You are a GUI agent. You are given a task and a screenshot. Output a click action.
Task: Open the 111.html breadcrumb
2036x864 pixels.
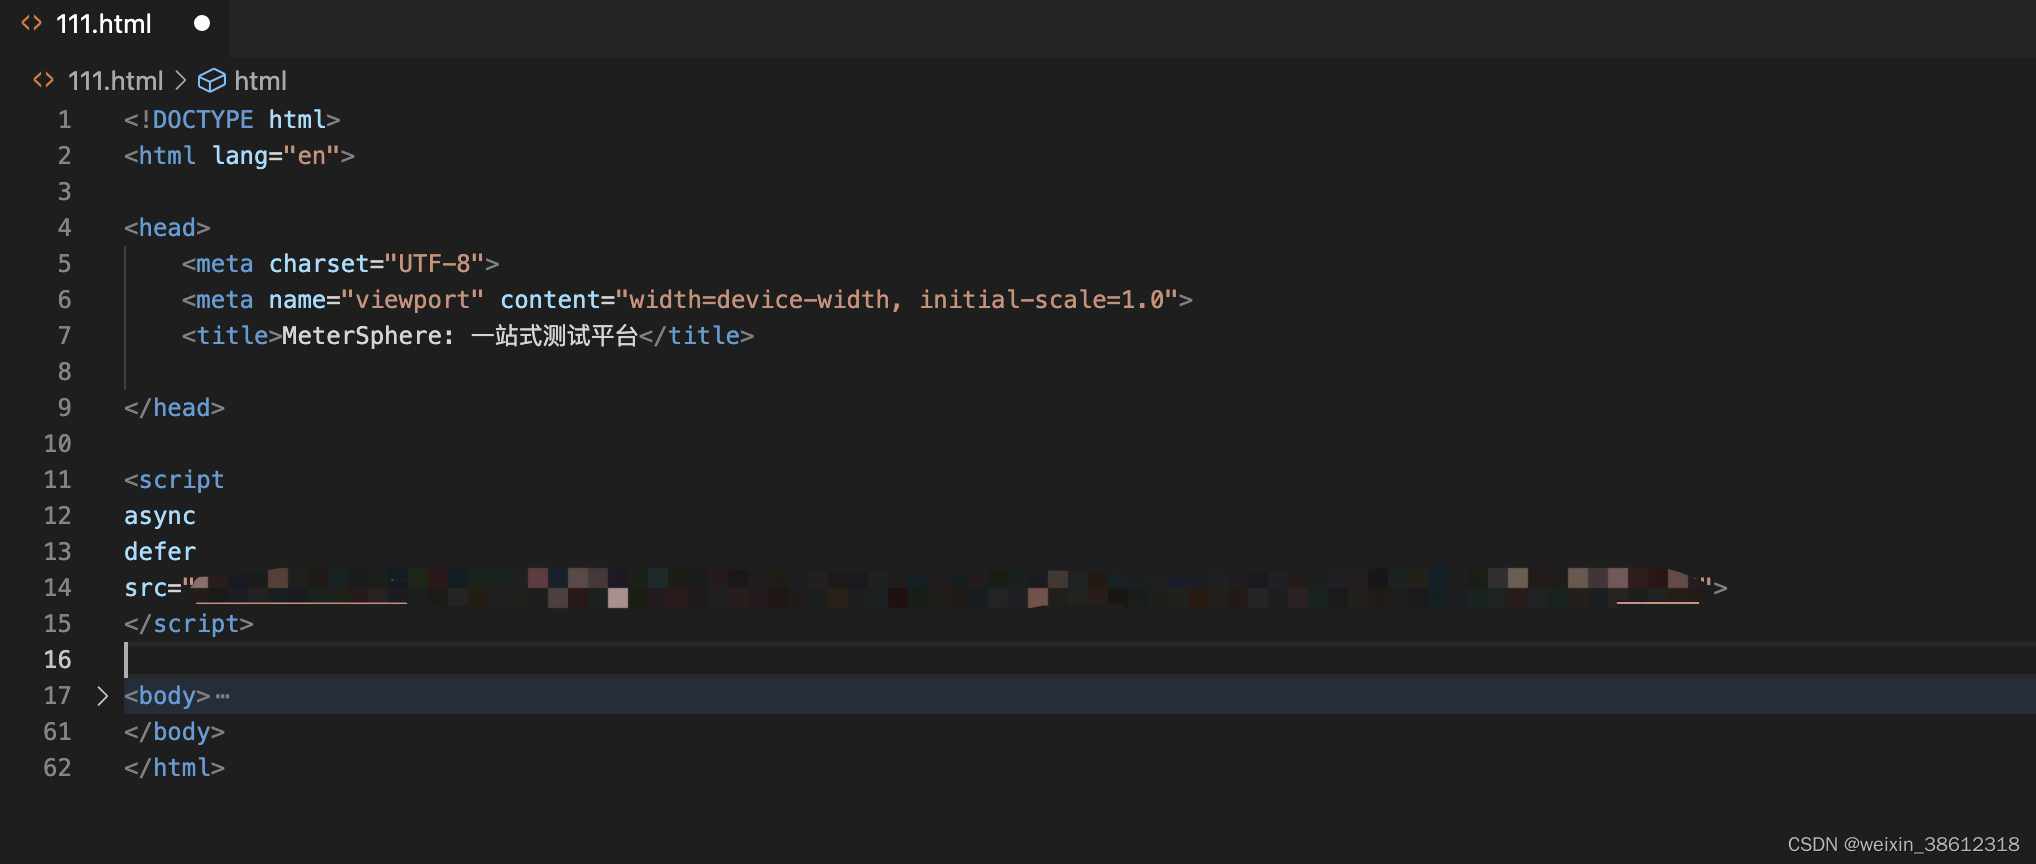pos(115,81)
